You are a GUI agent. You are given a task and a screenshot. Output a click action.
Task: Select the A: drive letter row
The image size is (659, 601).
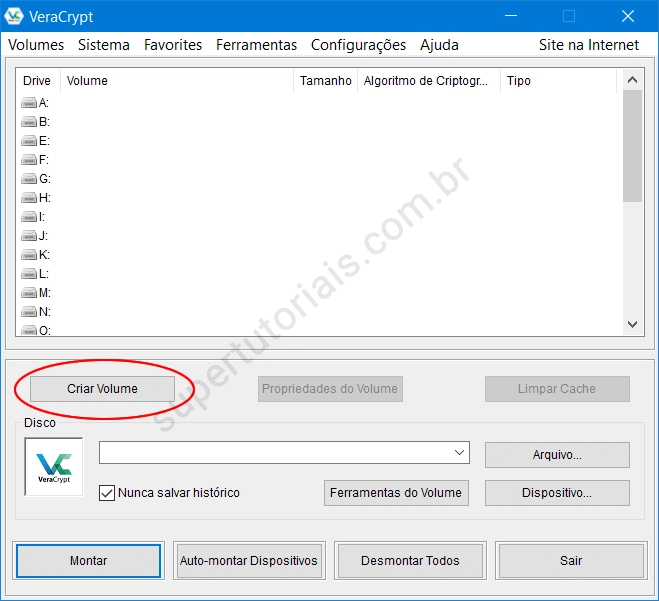click(319, 103)
